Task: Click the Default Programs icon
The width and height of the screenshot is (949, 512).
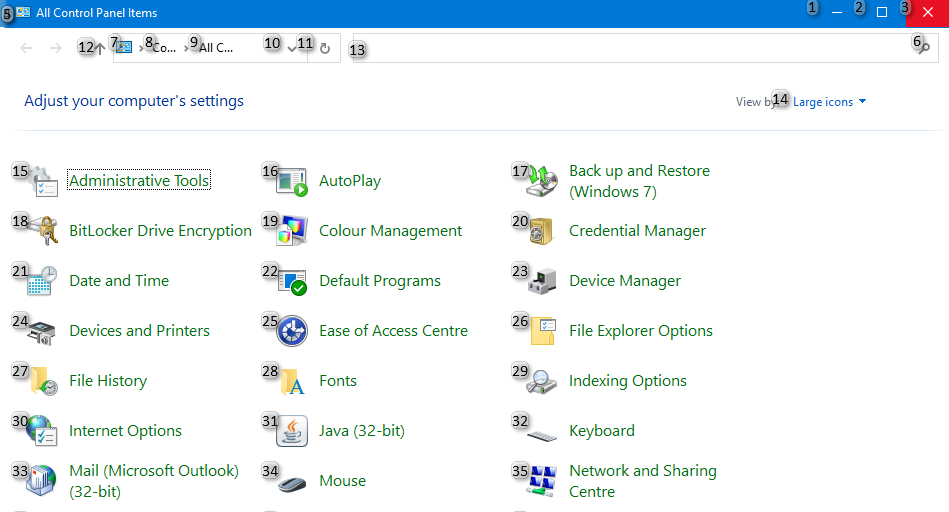Action: 292,281
